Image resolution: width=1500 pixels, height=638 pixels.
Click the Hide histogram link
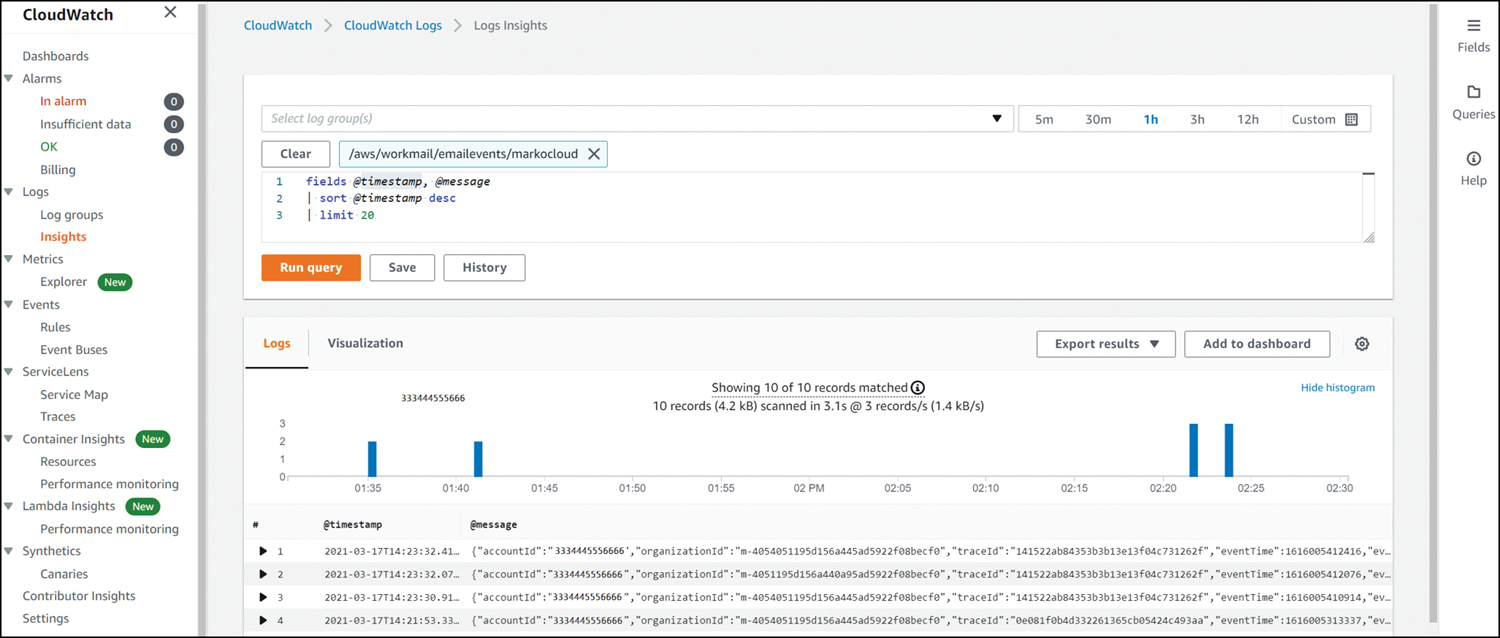click(x=1337, y=387)
